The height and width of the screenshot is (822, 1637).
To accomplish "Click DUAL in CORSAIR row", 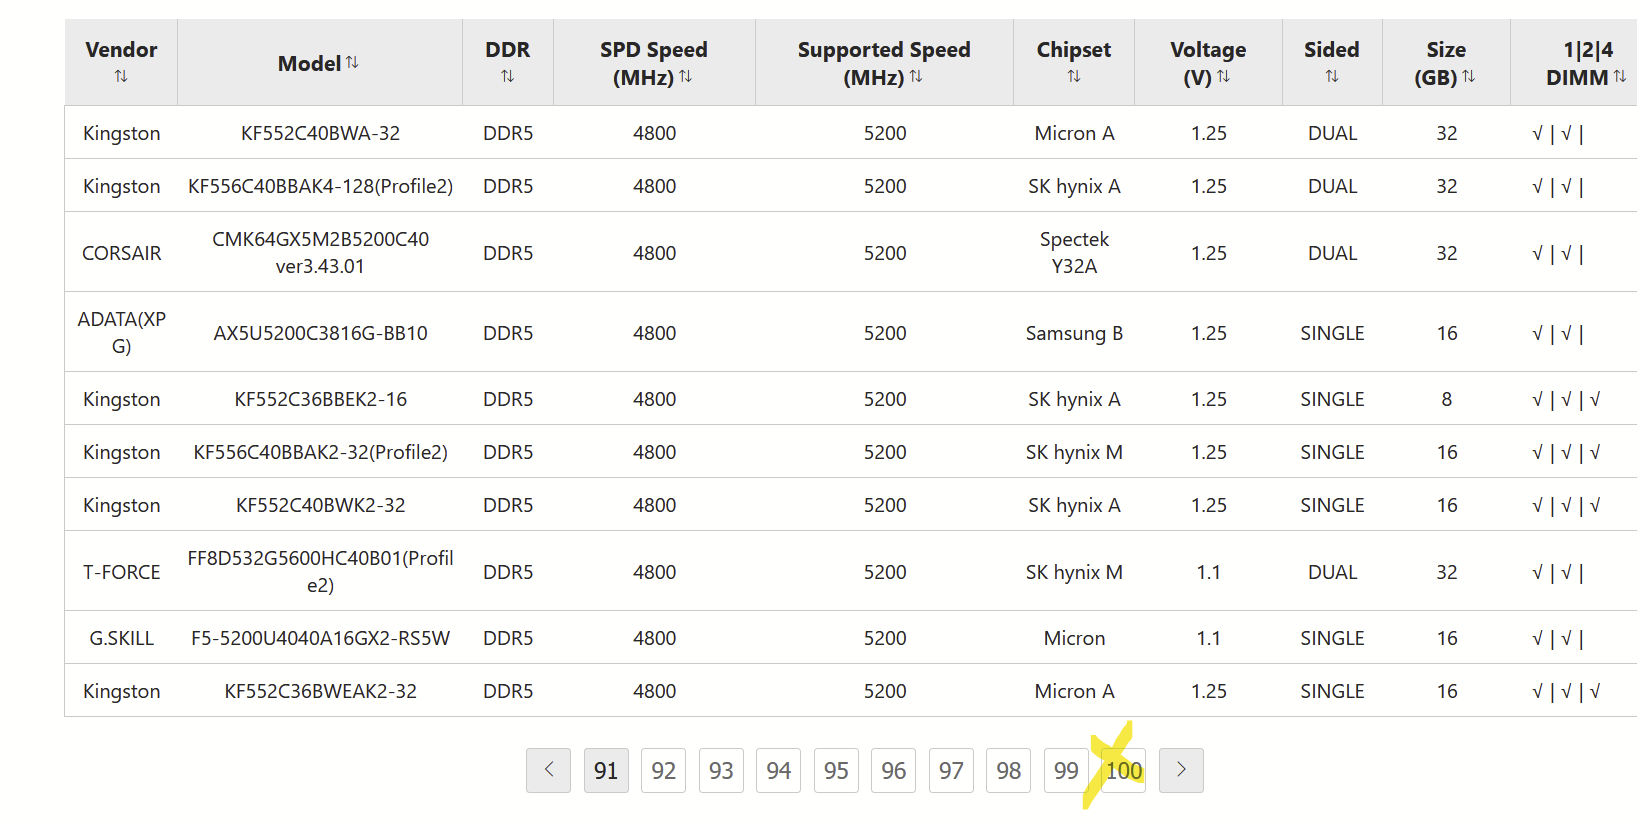I will click(1332, 253).
